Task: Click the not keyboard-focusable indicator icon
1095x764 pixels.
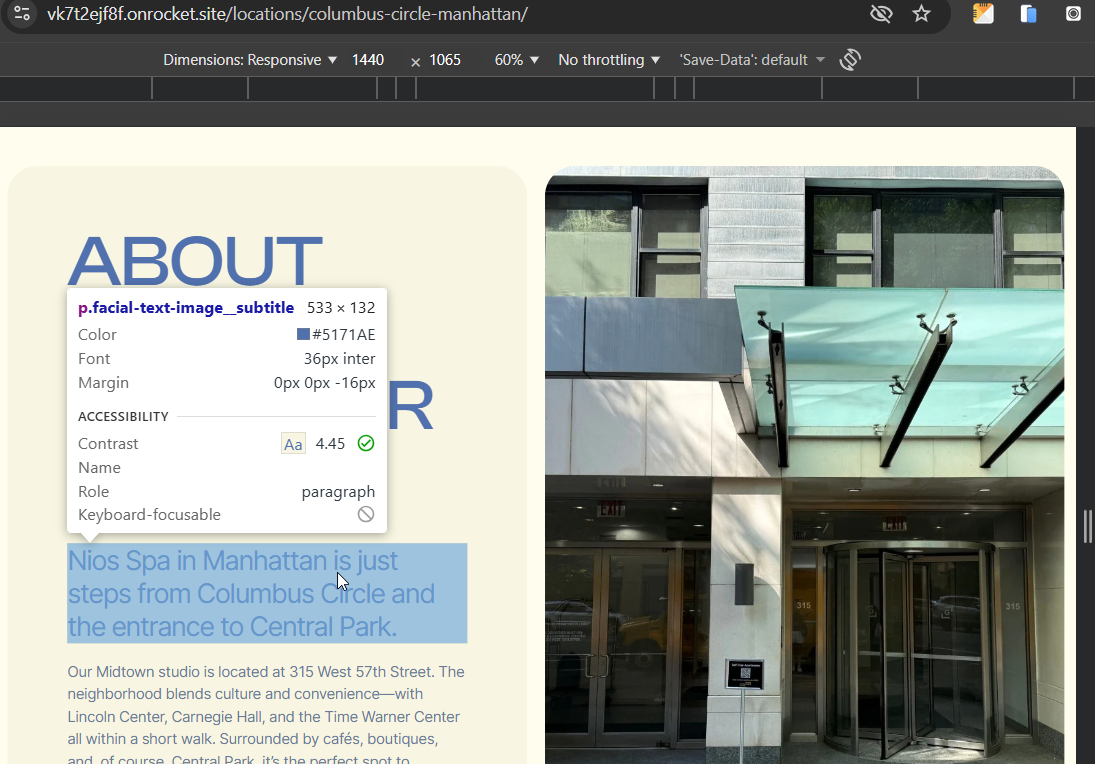Action: [x=366, y=515]
